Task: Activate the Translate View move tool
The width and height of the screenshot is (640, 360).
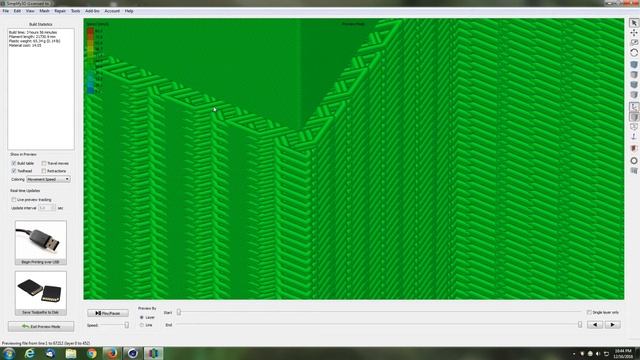Action: 634,33
